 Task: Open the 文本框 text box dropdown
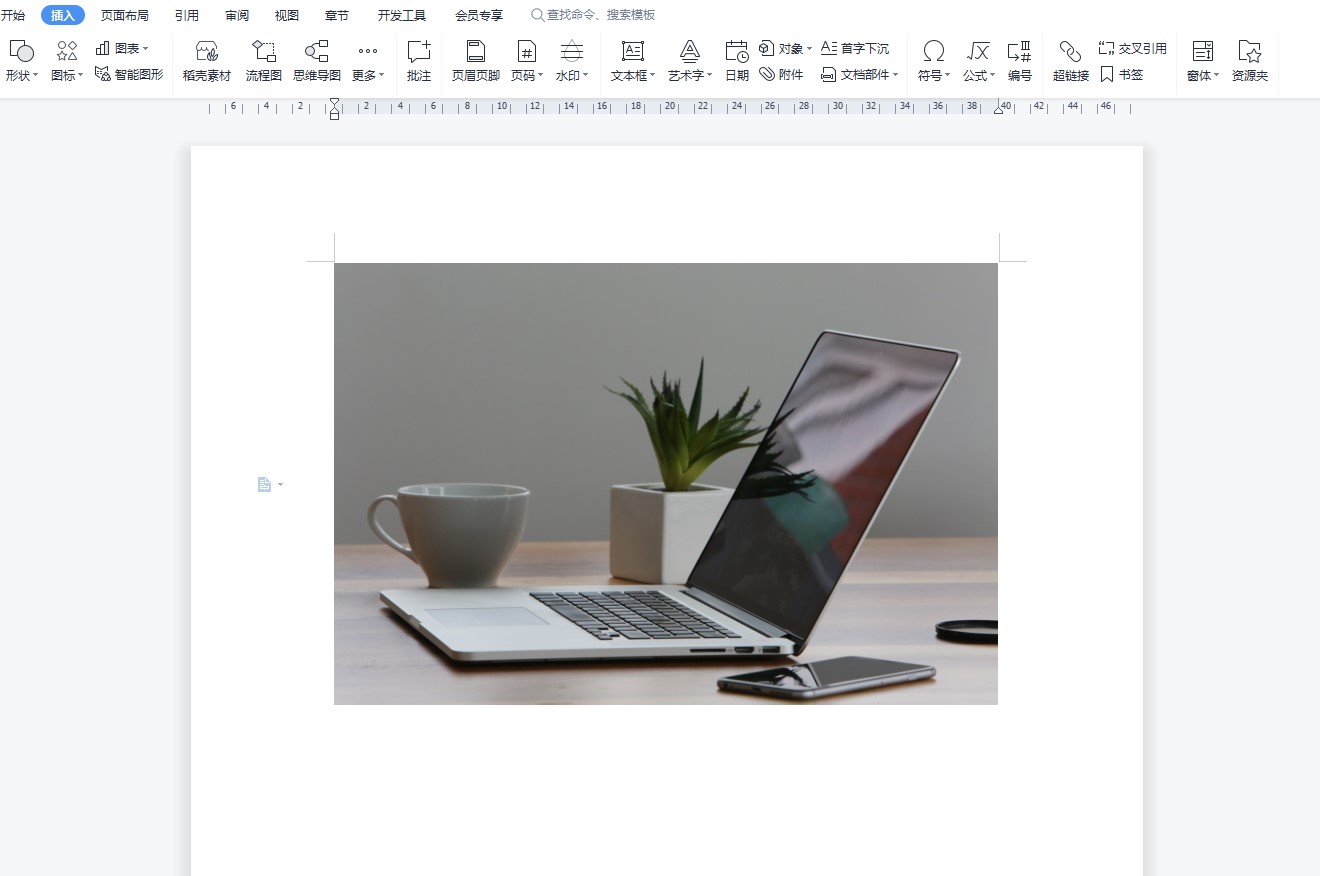633,75
